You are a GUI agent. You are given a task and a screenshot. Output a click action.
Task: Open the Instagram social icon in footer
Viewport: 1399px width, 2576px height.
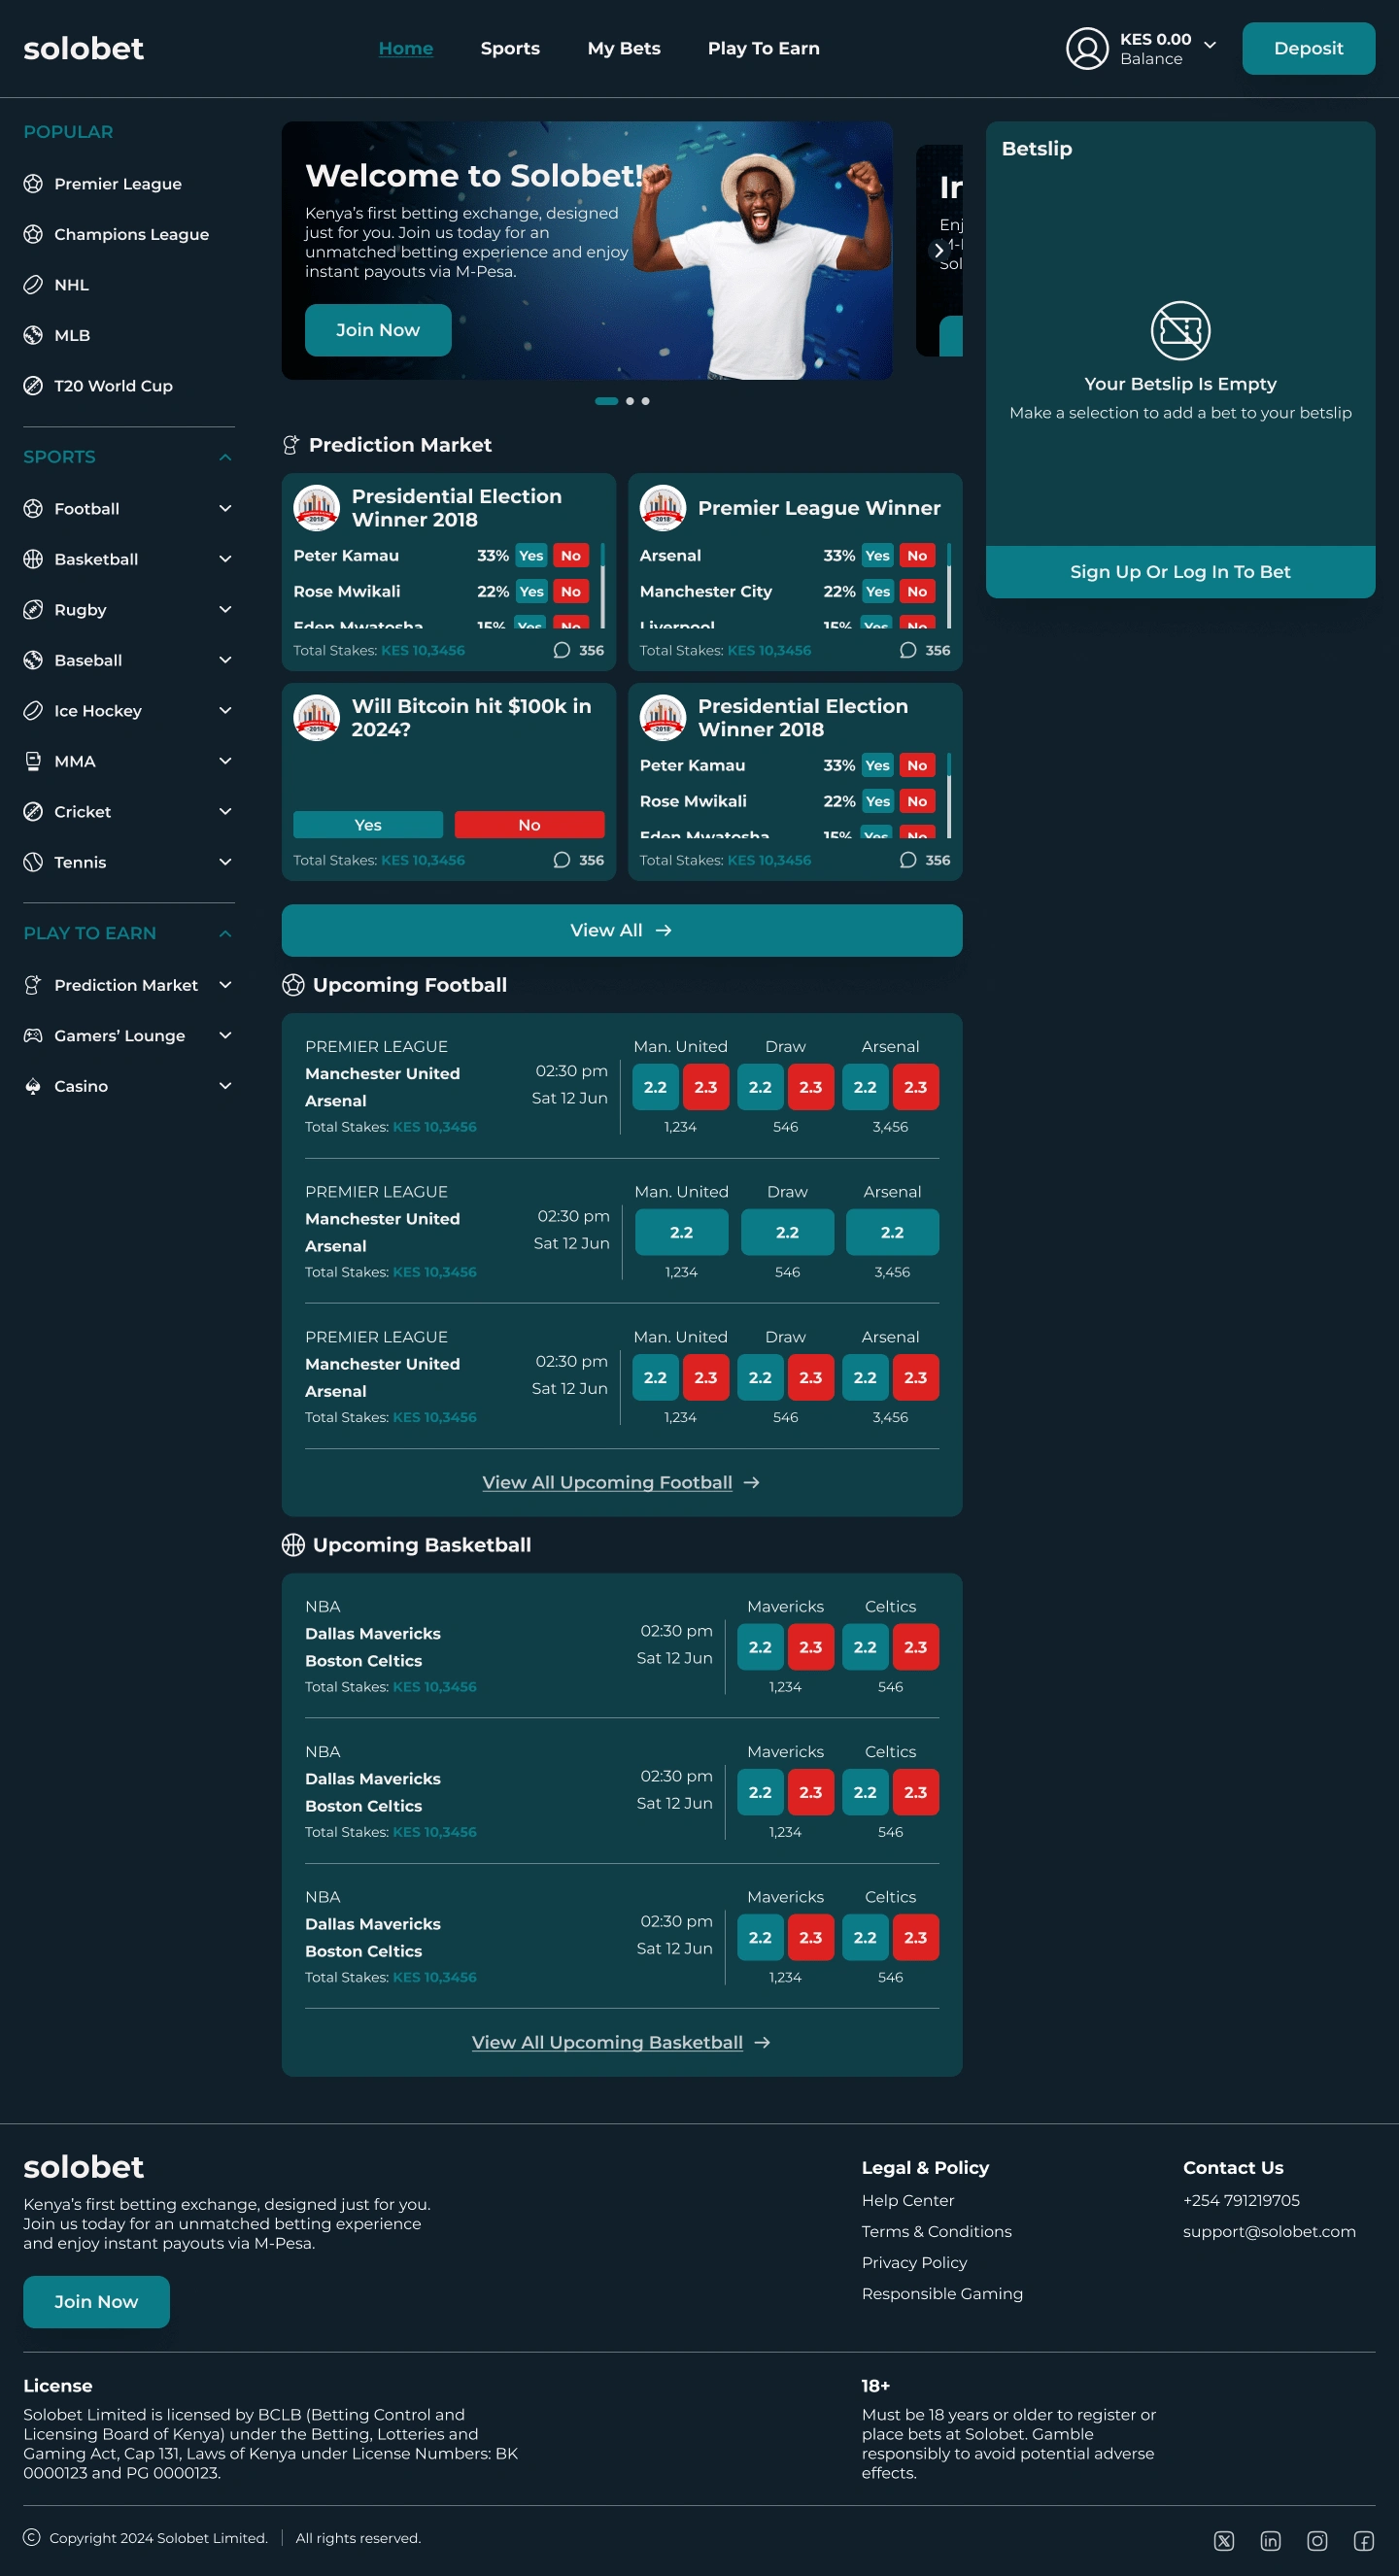pos(1317,2541)
